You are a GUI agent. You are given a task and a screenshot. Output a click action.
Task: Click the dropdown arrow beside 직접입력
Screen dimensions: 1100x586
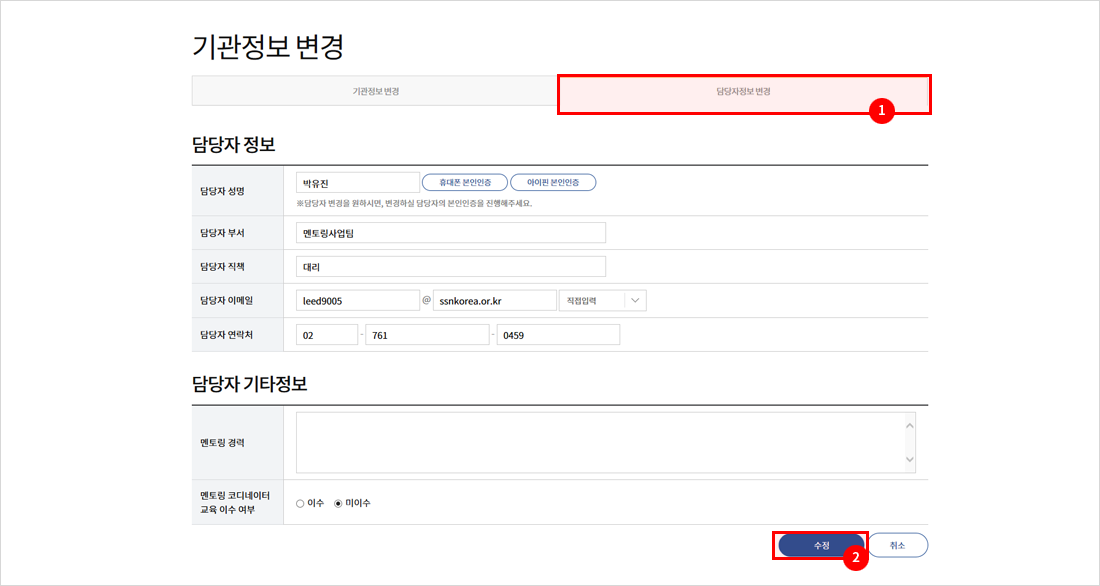(x=636, y=301)
